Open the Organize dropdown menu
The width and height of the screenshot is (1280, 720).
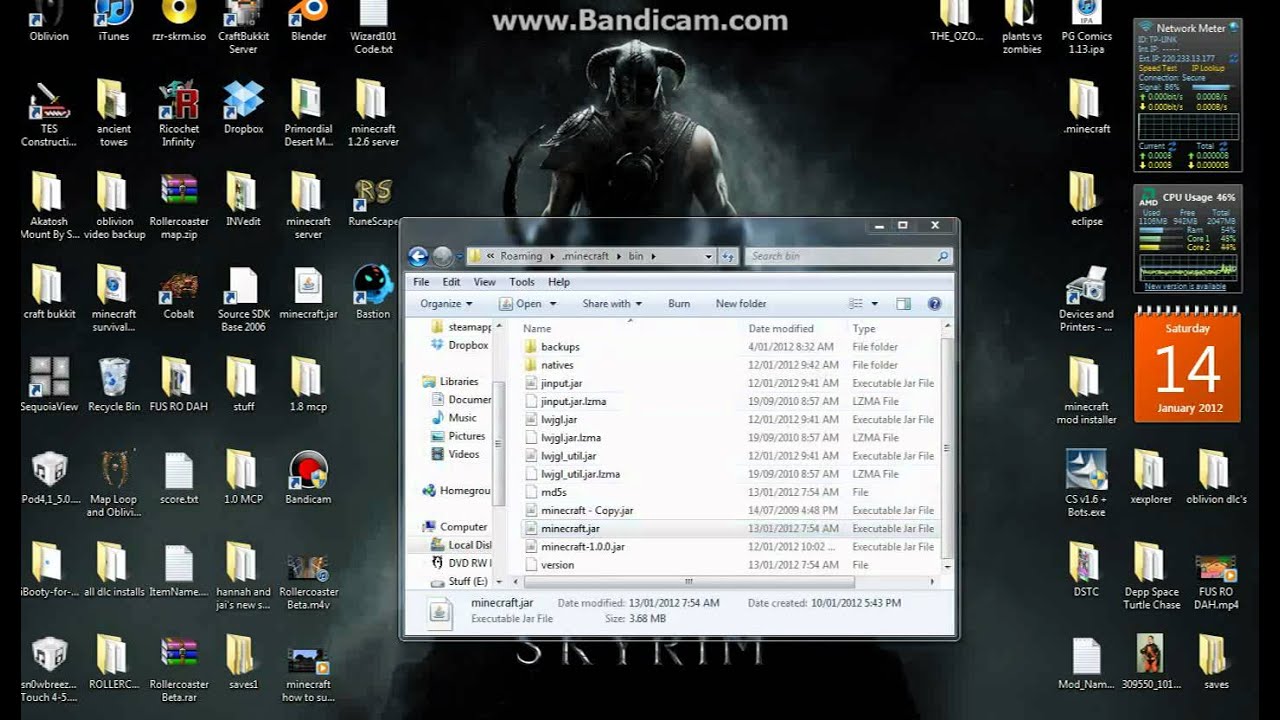[x=446, y=304]
